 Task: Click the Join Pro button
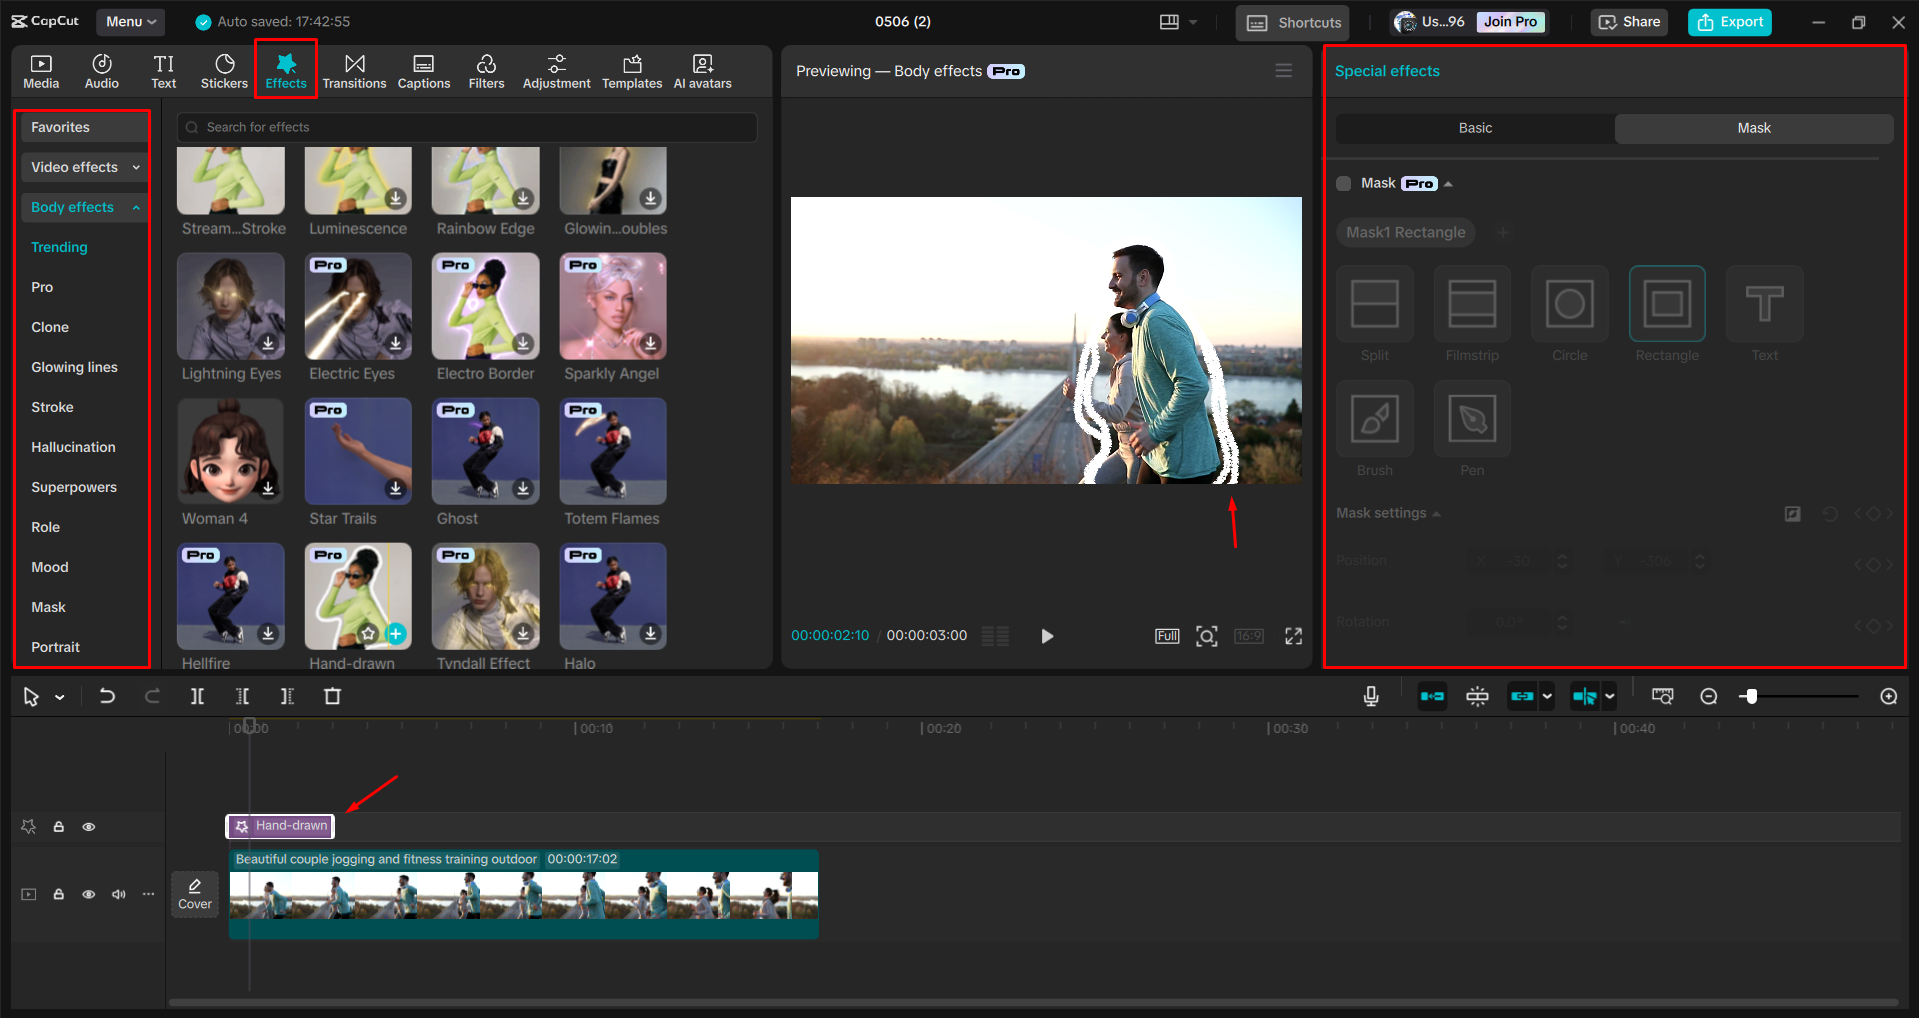[1510, 21]
